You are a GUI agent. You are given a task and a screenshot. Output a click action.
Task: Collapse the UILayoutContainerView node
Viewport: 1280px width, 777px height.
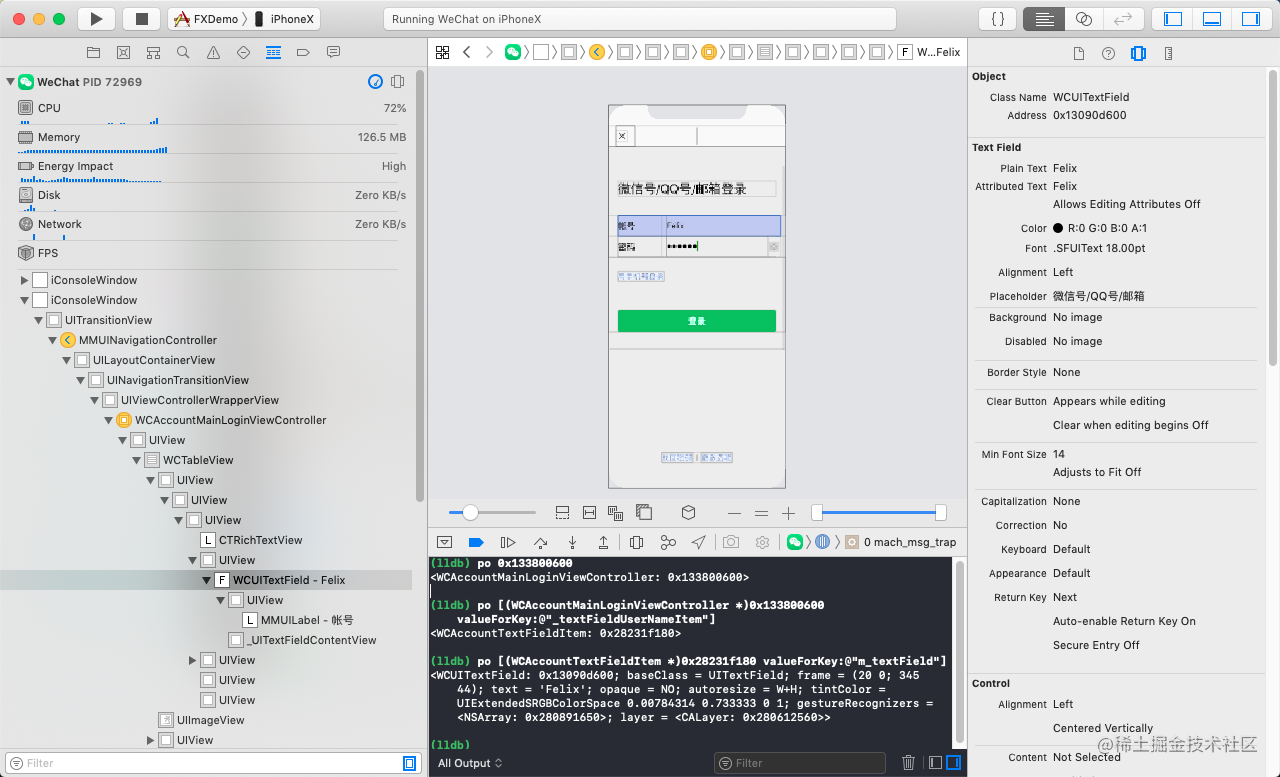[66, 360]
